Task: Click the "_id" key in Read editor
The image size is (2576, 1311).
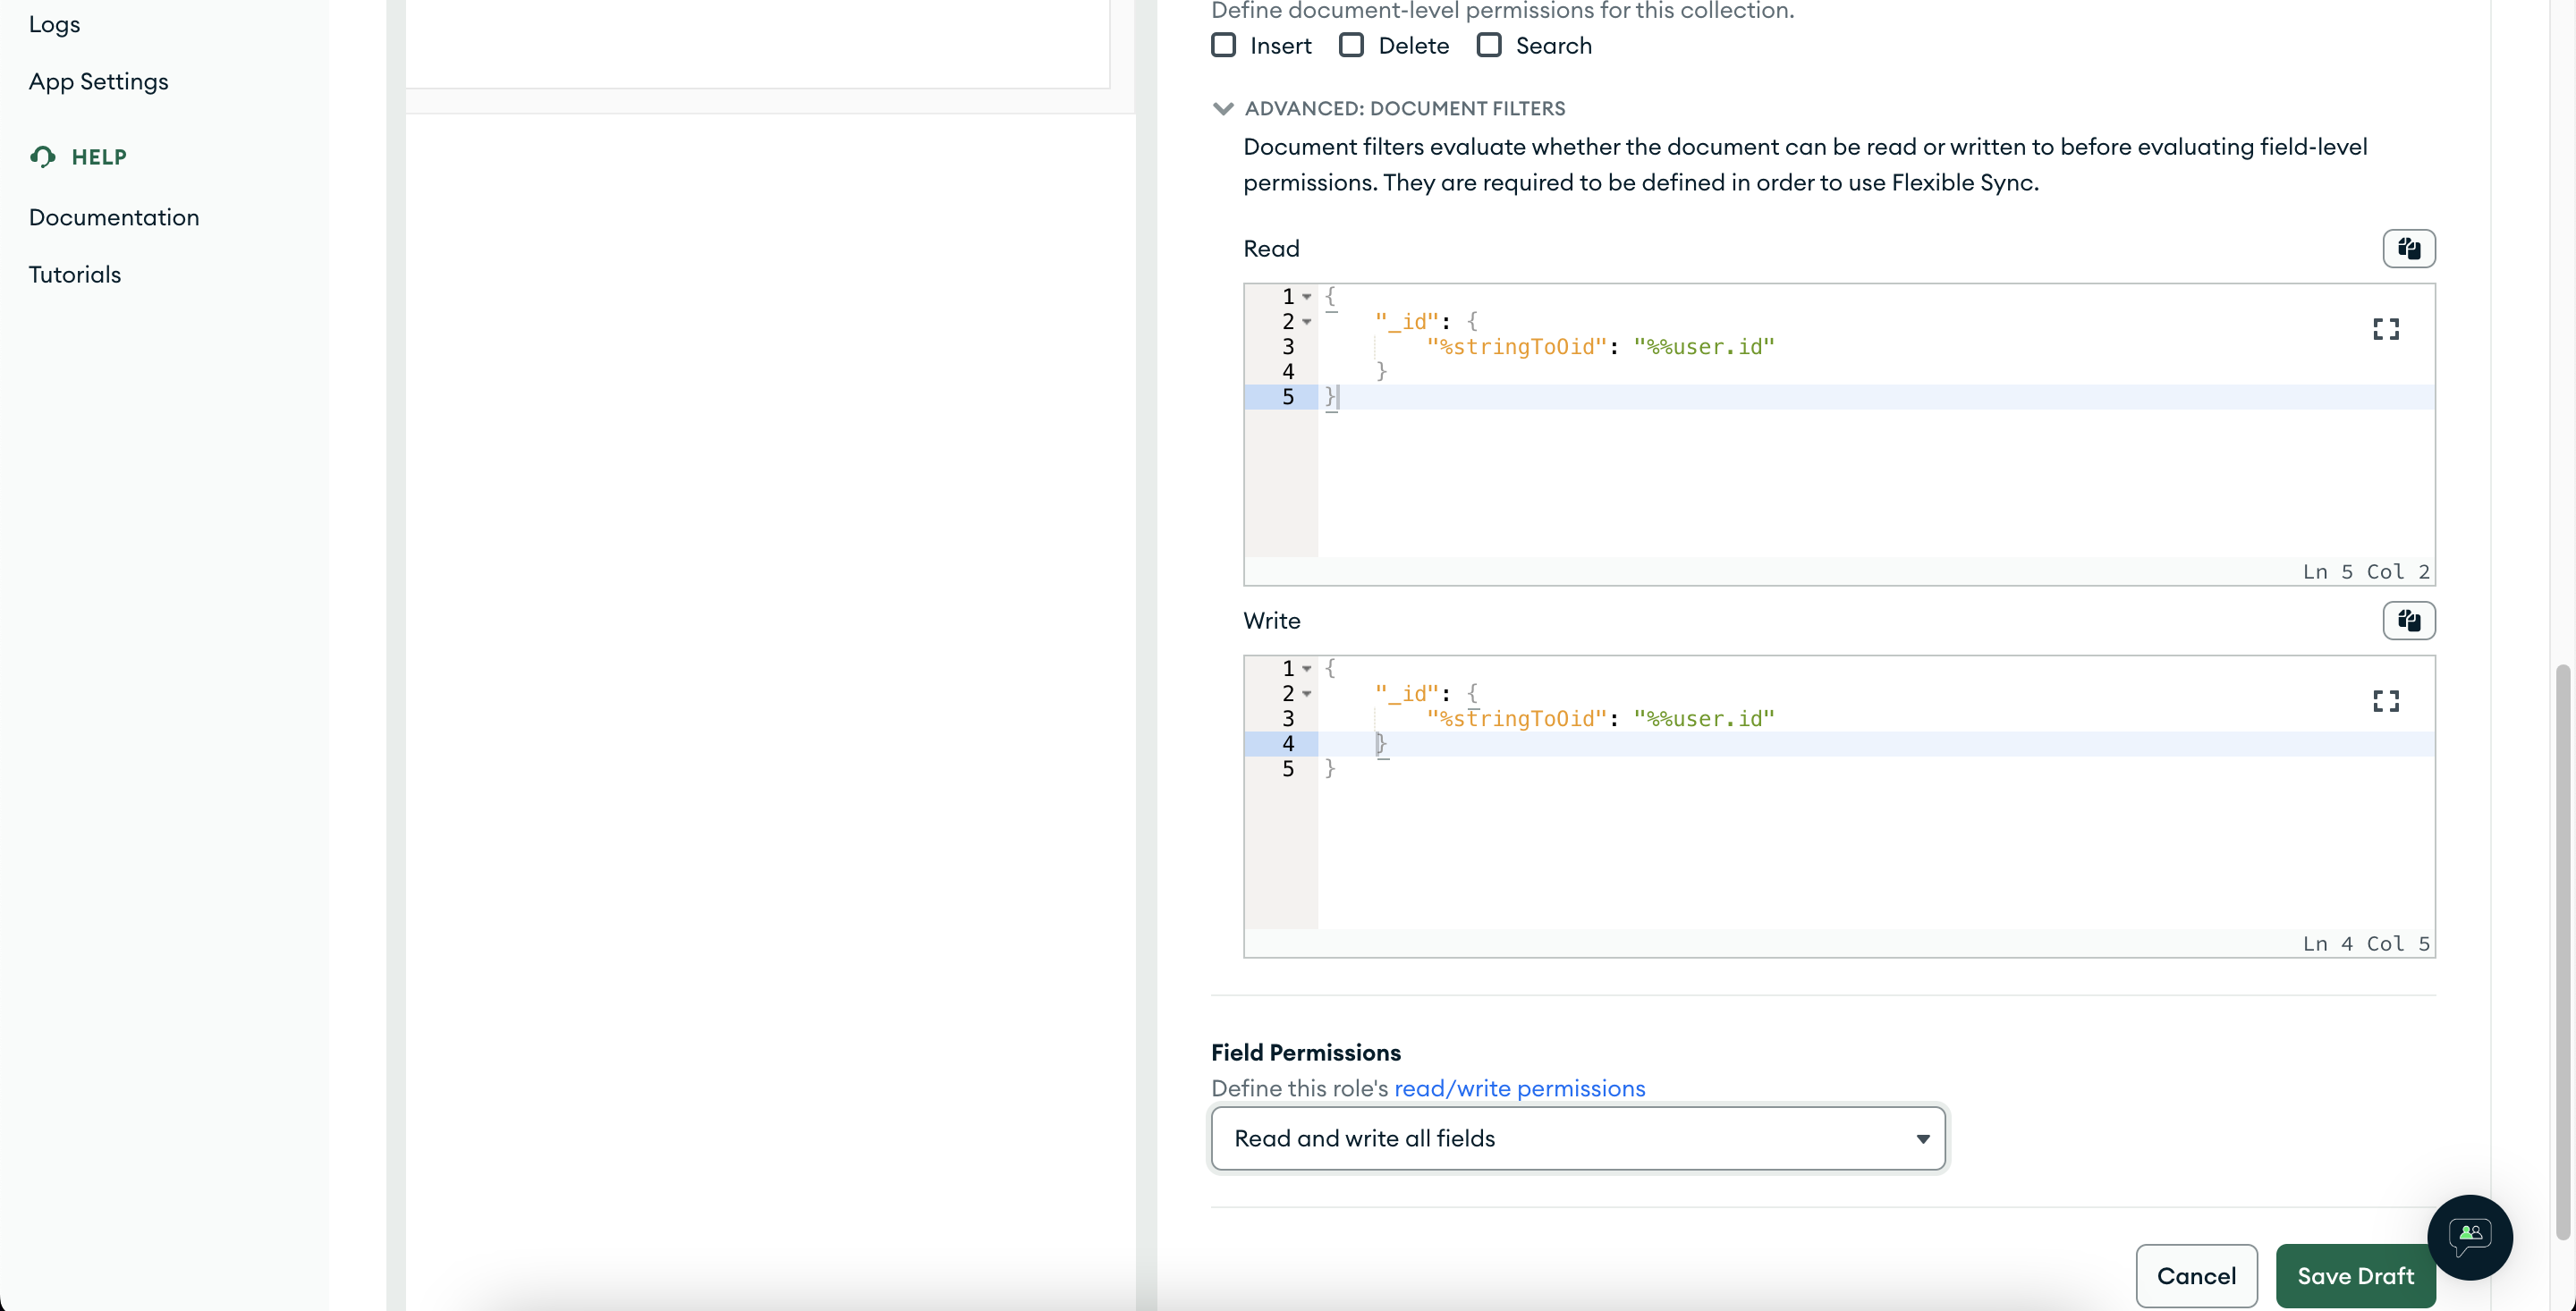Action: 1406,321
